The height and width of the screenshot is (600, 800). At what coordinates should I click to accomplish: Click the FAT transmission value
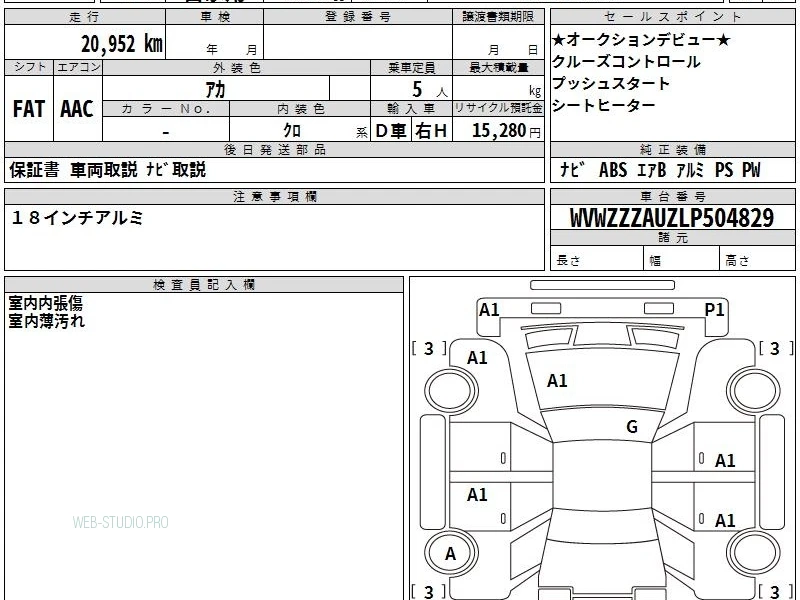coord(29,109)
